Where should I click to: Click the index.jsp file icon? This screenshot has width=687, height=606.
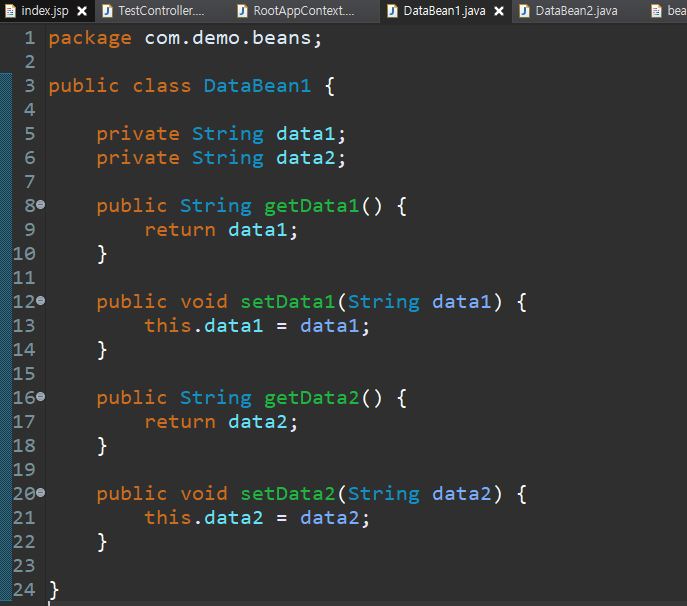pos(10,11)
